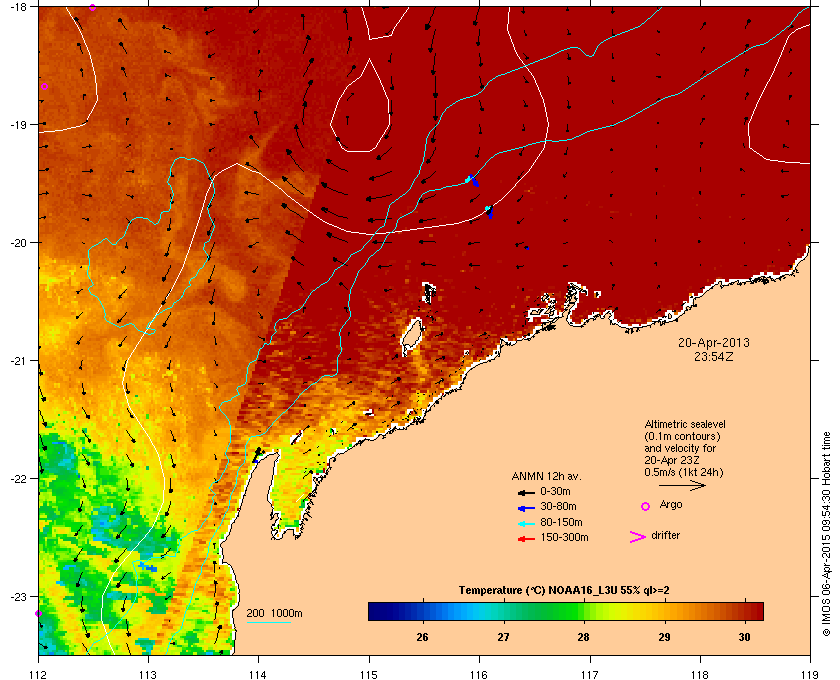Click the 'ANMN 12h av.' legend heading
The image size is (840, 680).
[x=546, y=476]
